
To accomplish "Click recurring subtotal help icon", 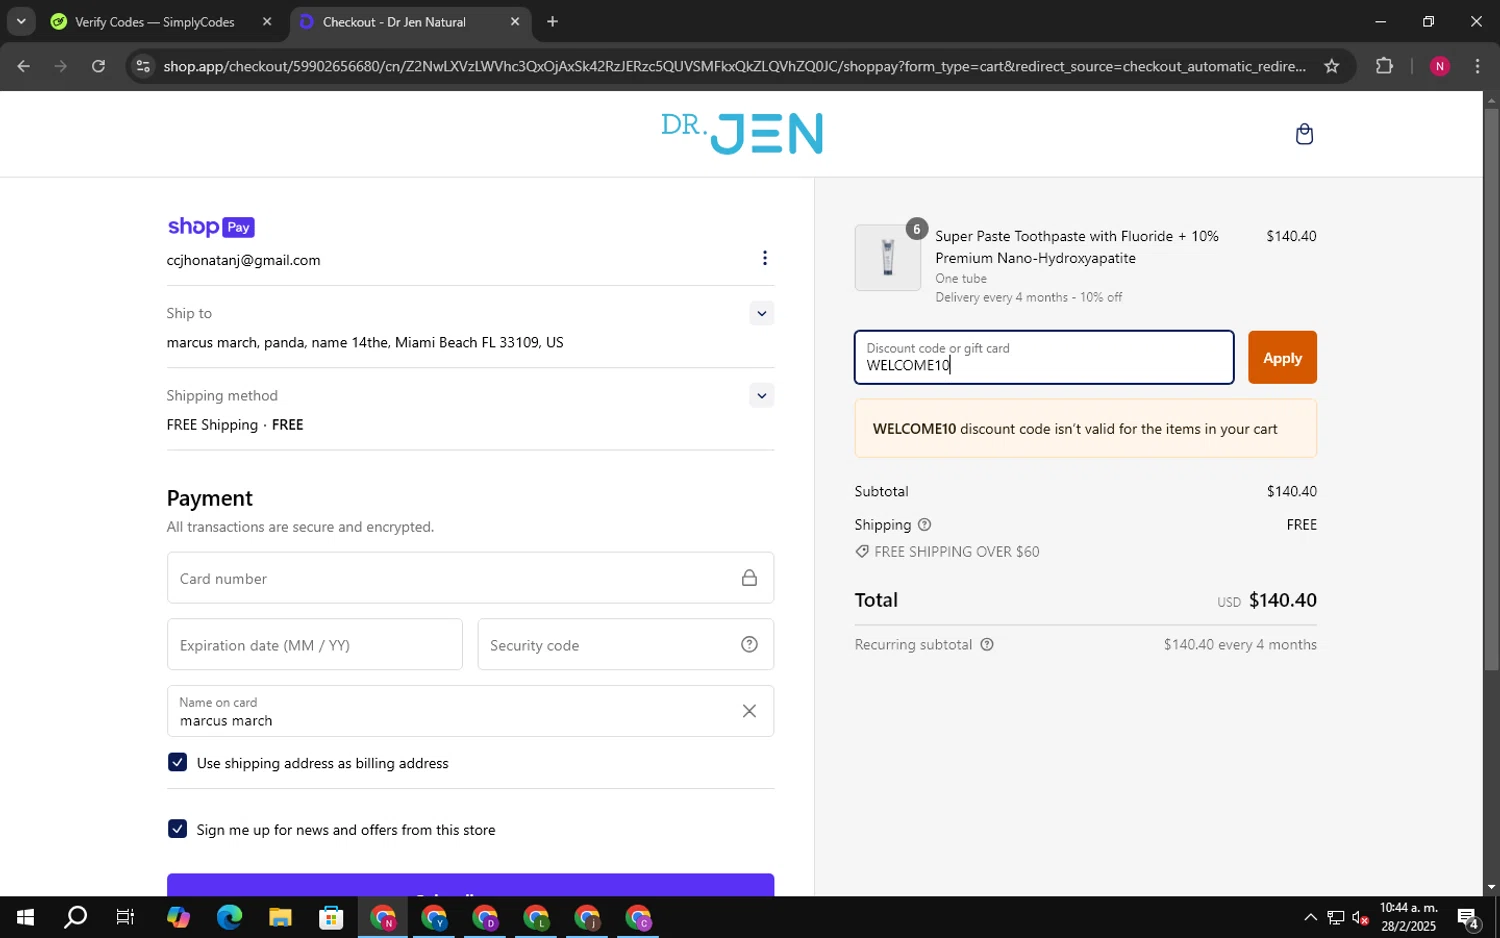I will [x=987, y=645].
